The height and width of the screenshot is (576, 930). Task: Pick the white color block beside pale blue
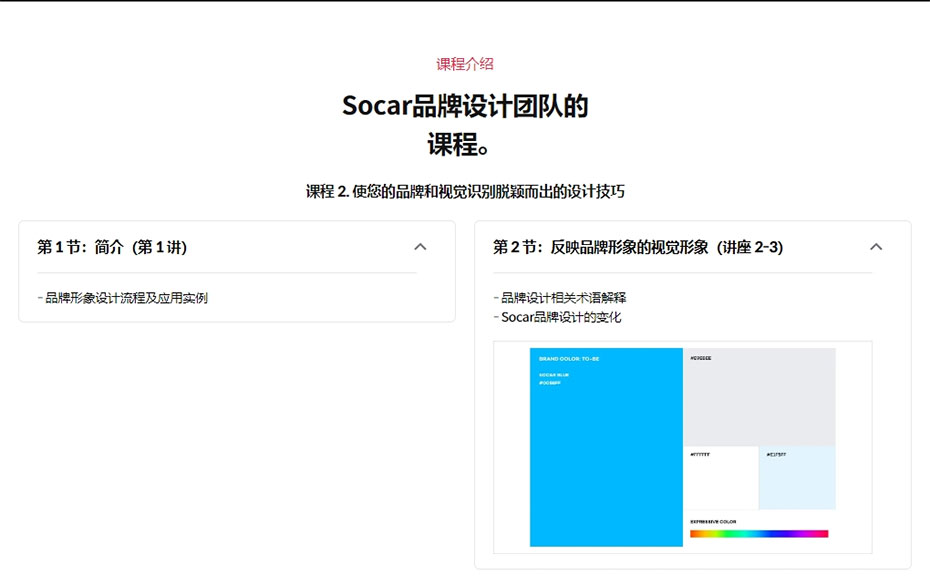point(721,478)
